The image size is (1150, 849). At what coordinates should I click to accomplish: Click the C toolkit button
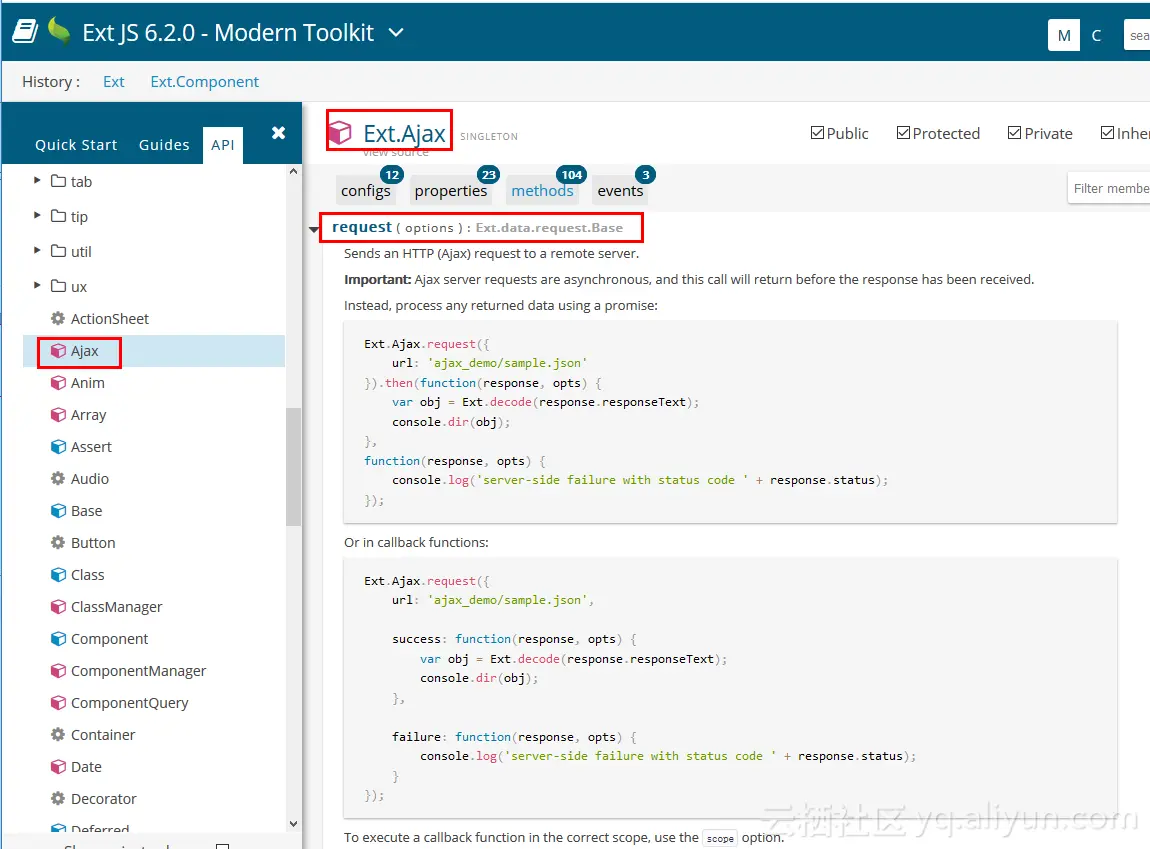(1096, 35)
